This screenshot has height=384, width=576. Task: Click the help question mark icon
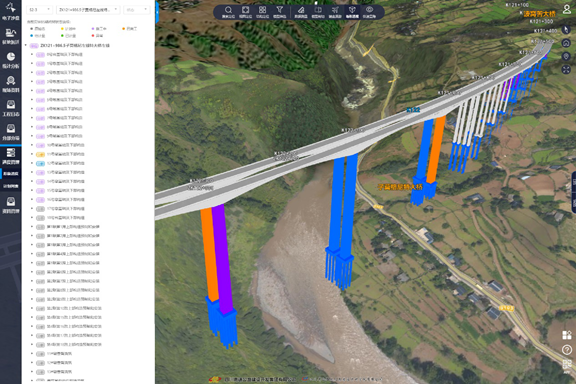tap(567, 349)
